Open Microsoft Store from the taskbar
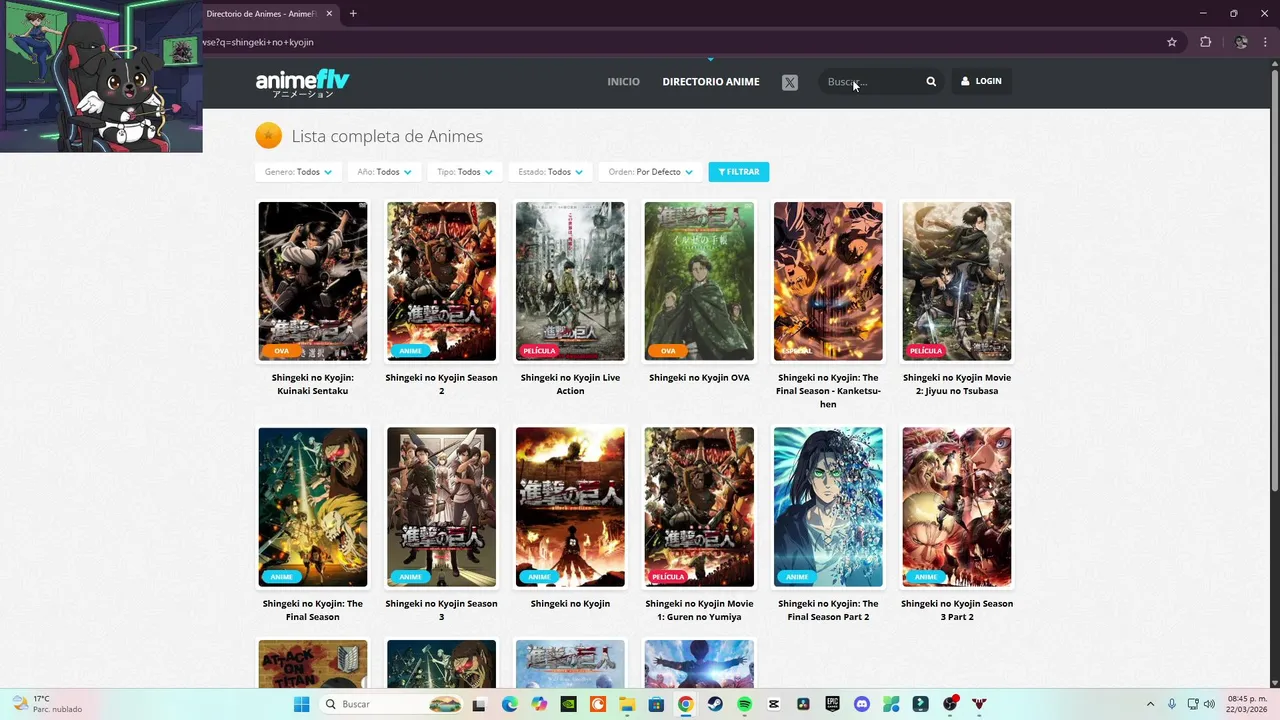1280x720 pixels. (x=656, y=704)
